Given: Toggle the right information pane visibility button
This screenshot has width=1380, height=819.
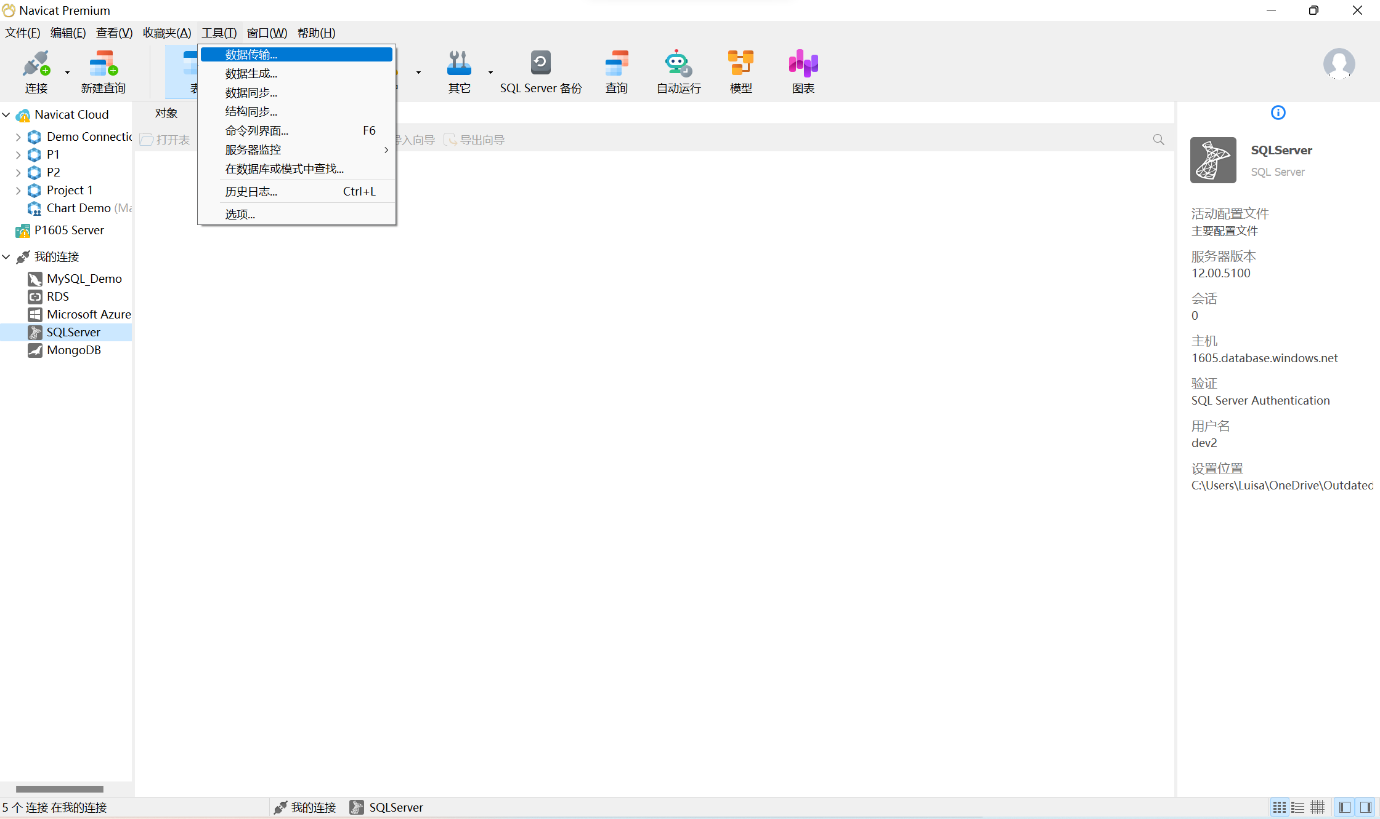Looking at the screenshot, I should click(1365, 807).
